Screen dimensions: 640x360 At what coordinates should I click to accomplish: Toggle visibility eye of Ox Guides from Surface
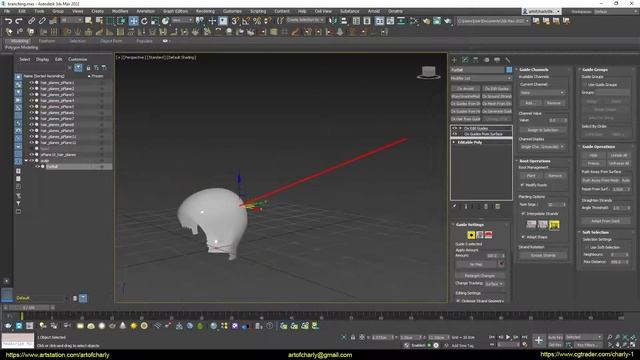(454, 134)
